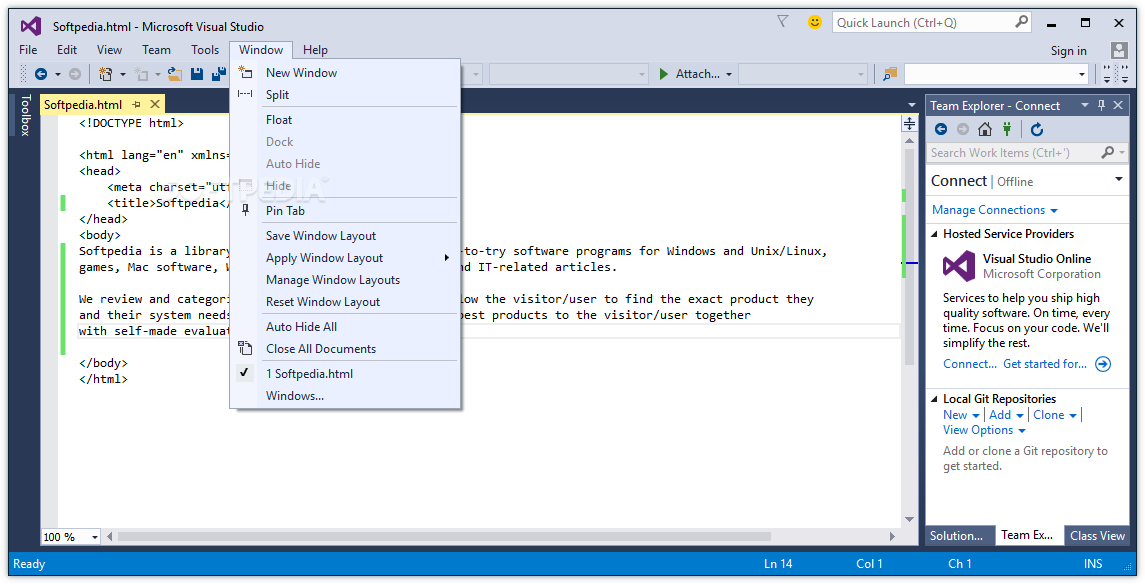Select checked window 1 Softpedia.html
This screenshot has width=1145, height=584.
point(345,374)
